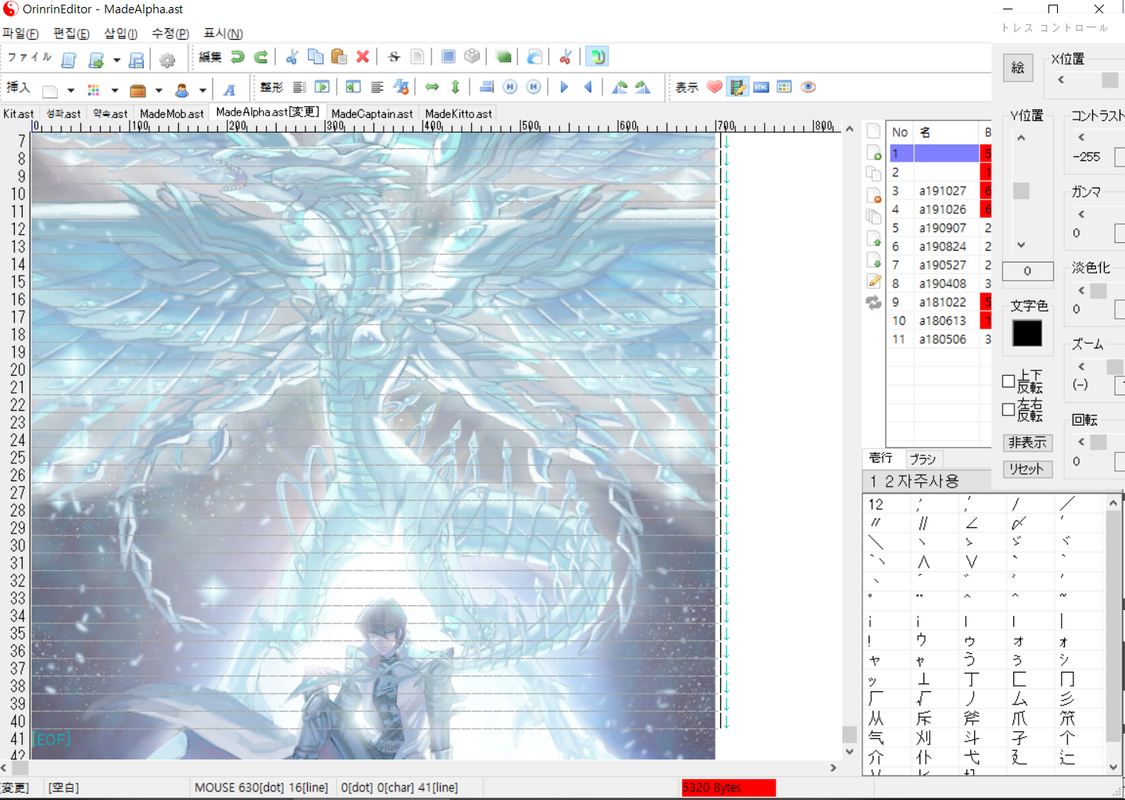The image size is (1125, 800).
Task: Open the 수정(P) menu
Action: [170, 34]
